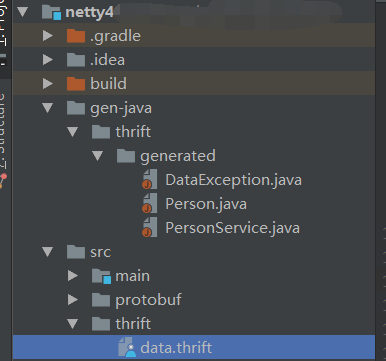Click the PersonService.java Java file icon
Viewport: 386px width, 361px height.
150,228
